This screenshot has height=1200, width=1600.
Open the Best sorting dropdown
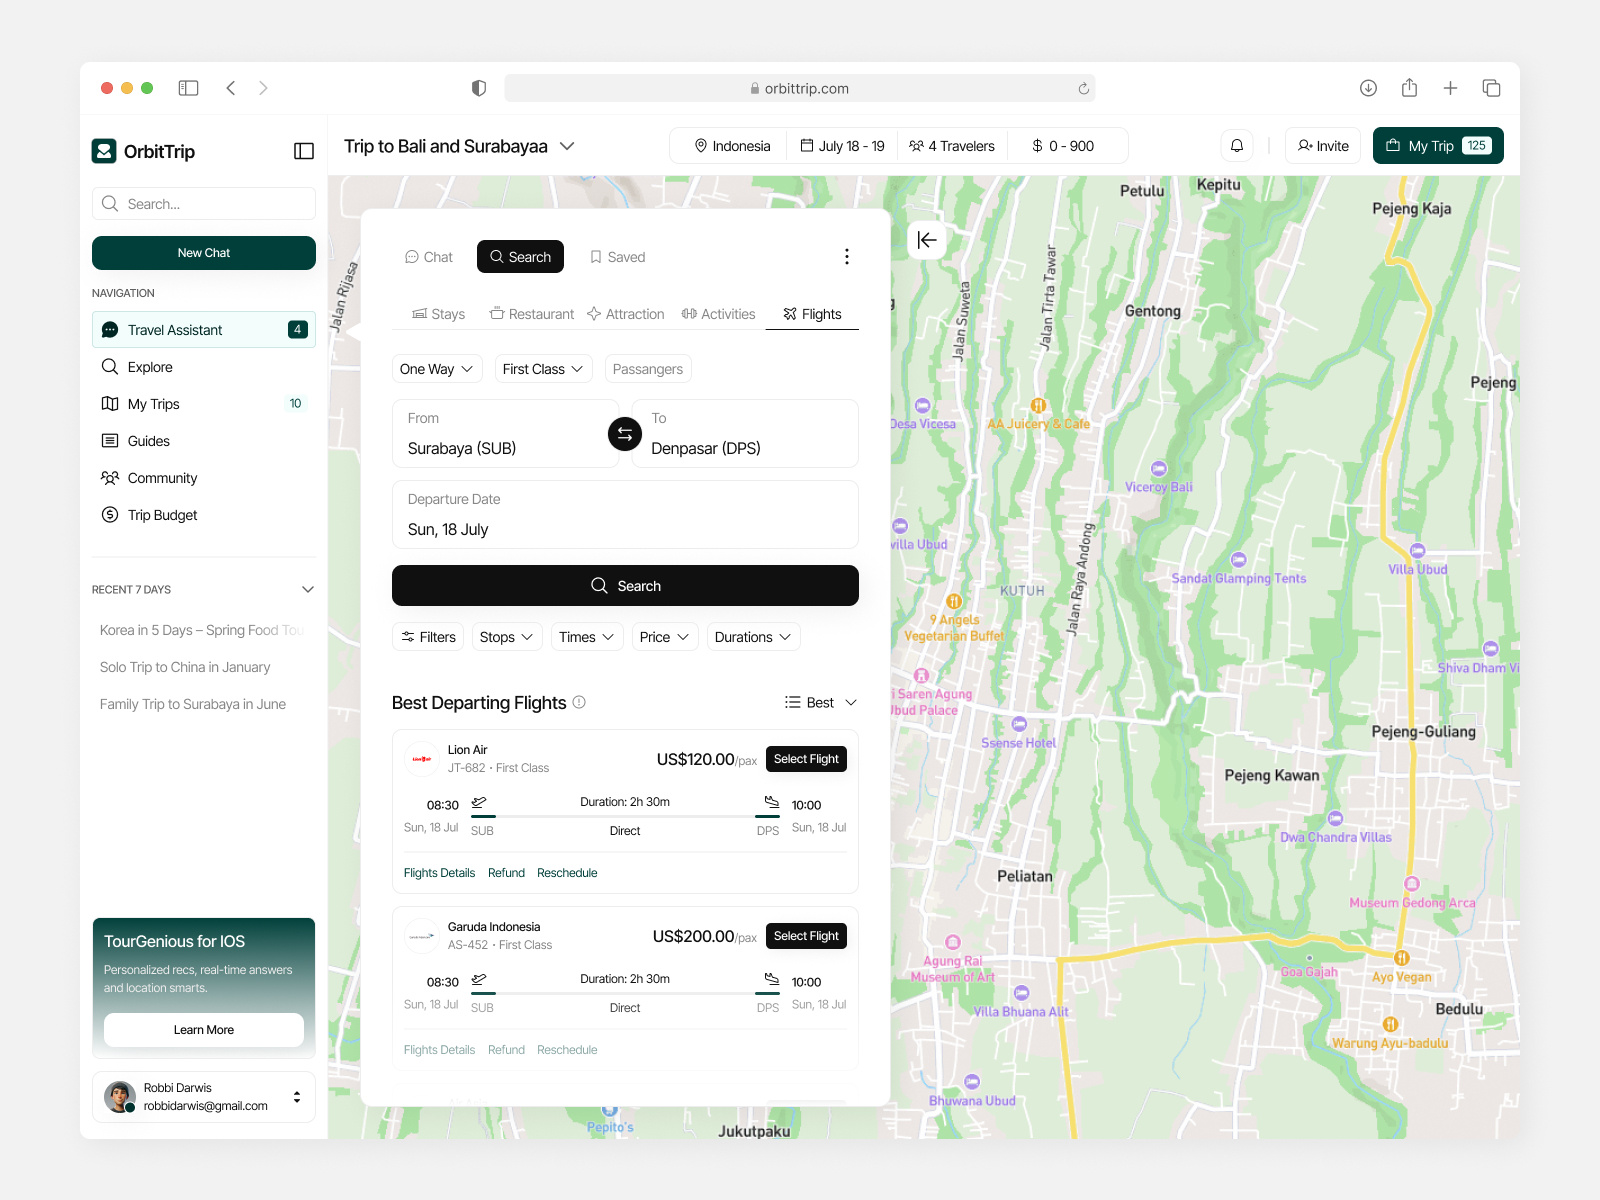pos(820,702)
